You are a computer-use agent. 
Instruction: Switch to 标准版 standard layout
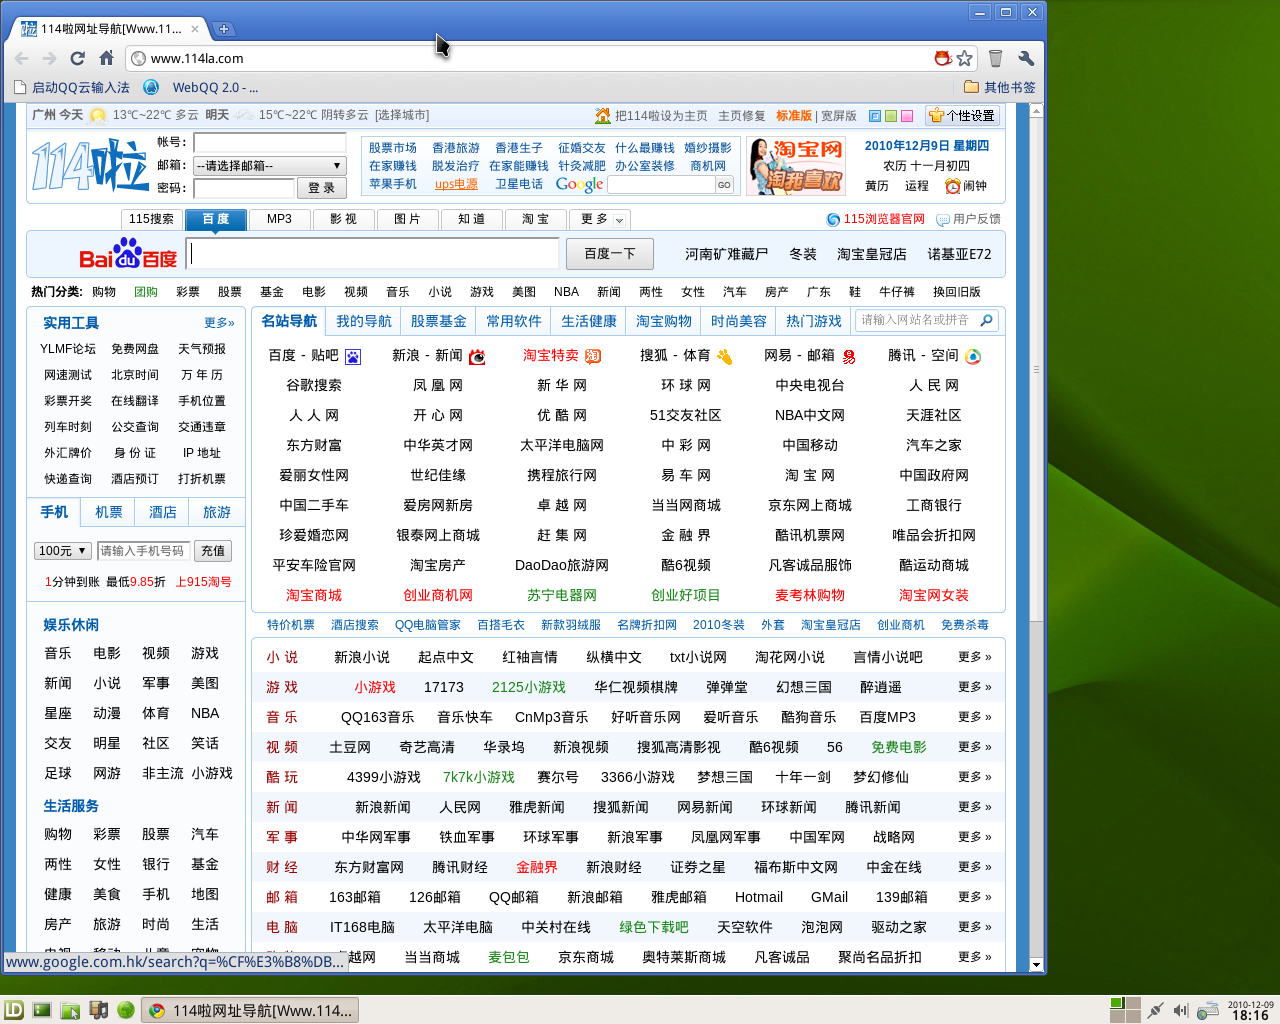pos(794,116)
